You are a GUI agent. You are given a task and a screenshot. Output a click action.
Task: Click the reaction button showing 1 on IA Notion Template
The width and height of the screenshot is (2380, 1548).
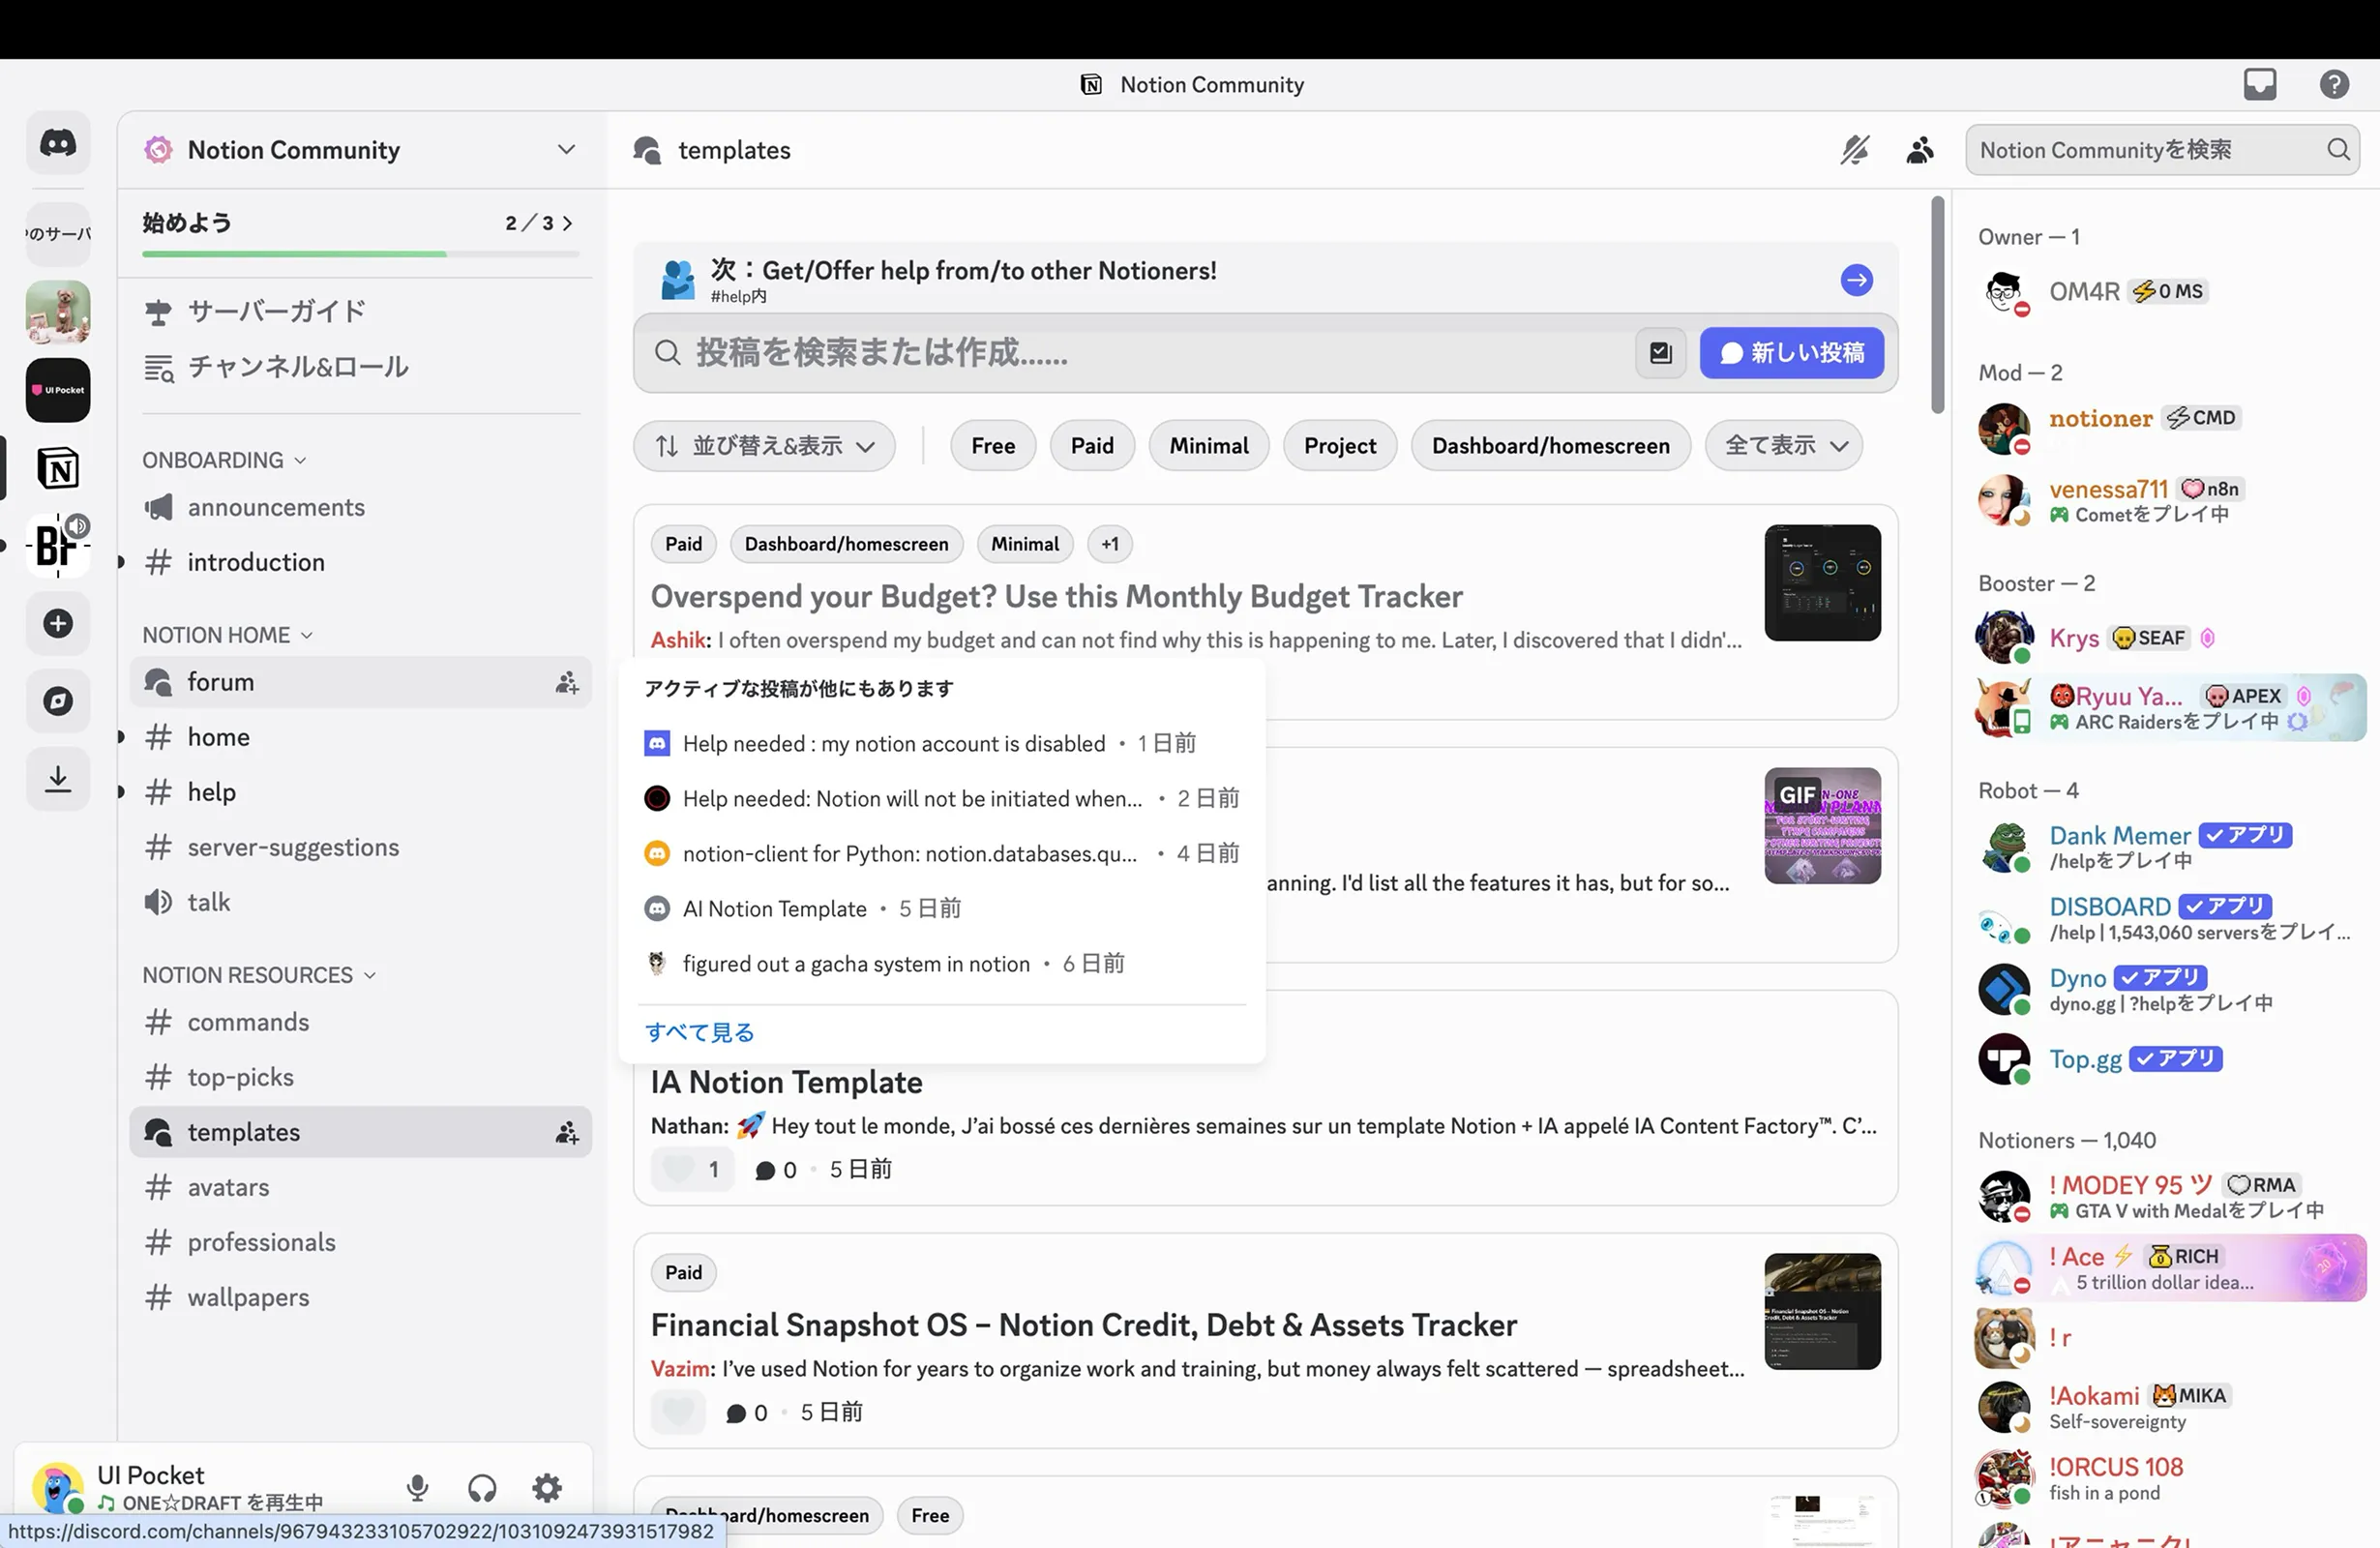coord(693,1170)
